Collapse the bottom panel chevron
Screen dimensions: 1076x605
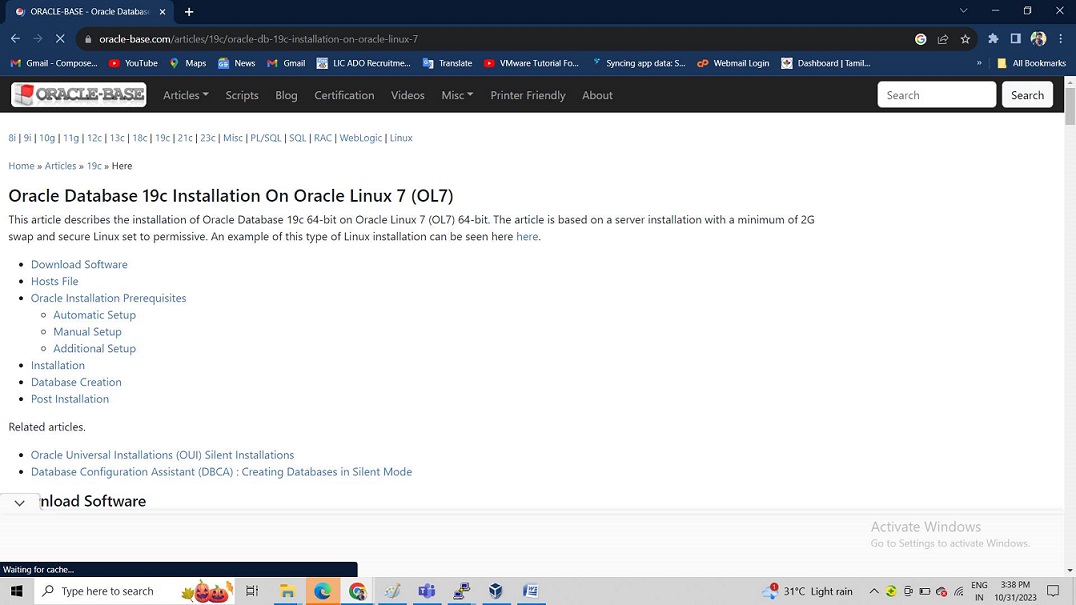pos(19,503)
